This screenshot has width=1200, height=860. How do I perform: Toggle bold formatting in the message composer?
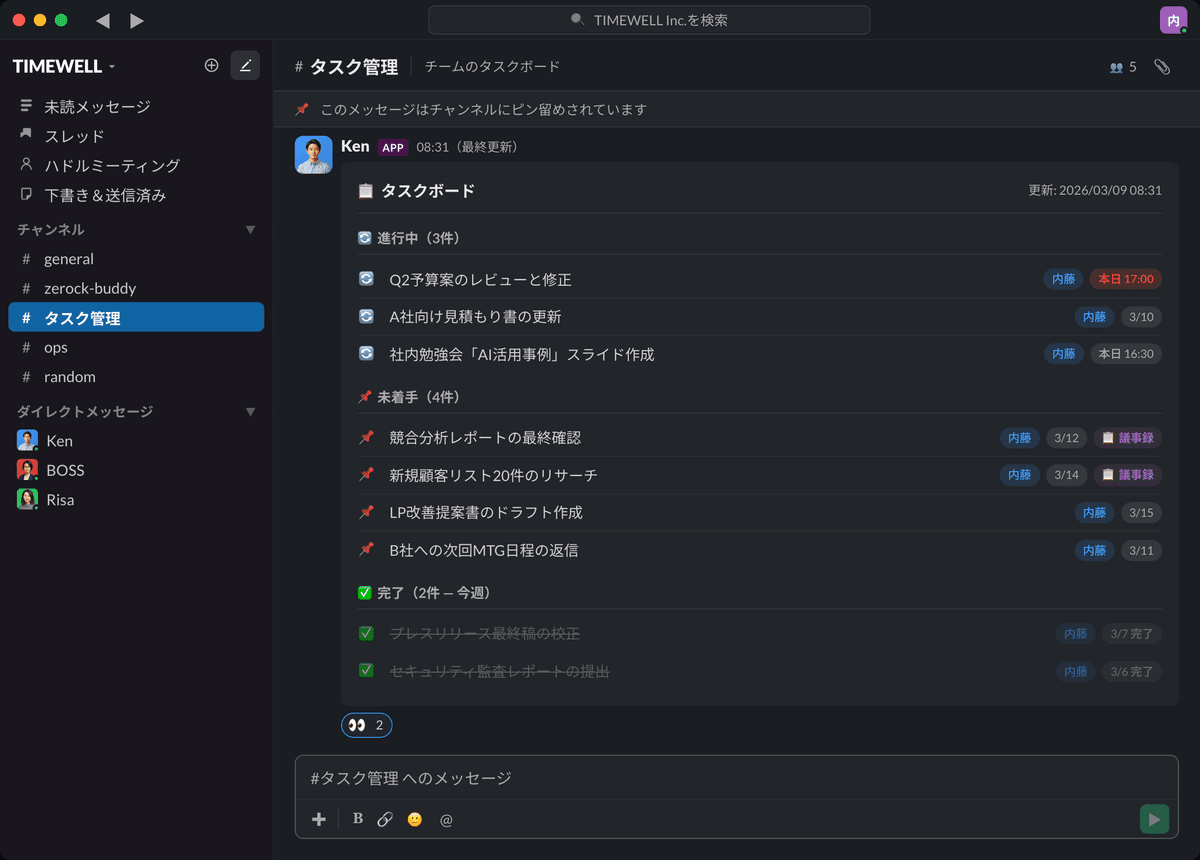357,819
